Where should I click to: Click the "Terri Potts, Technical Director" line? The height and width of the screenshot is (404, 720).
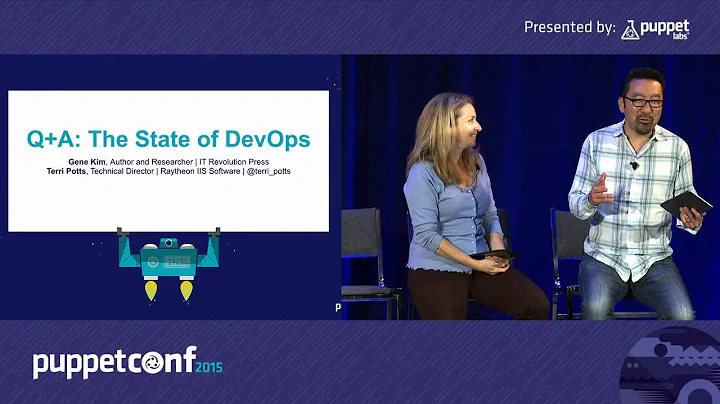click(169, 171)
